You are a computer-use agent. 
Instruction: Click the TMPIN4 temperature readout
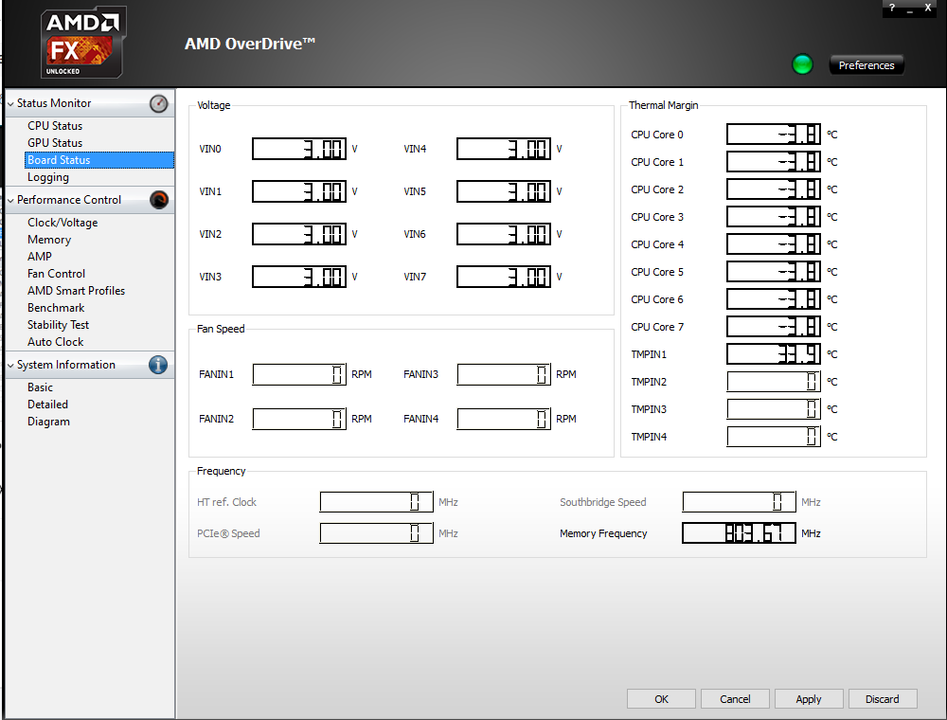774,437
